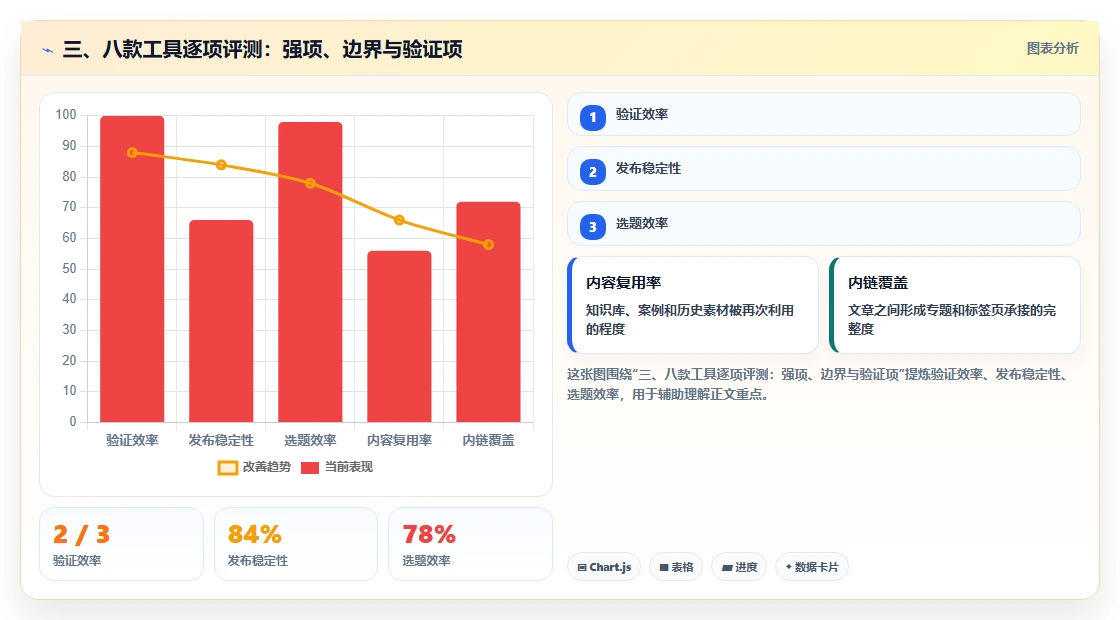Screen dimensions: 1120x620
Task: Click the 50 value on the y-axis
Action: (69, 269)
